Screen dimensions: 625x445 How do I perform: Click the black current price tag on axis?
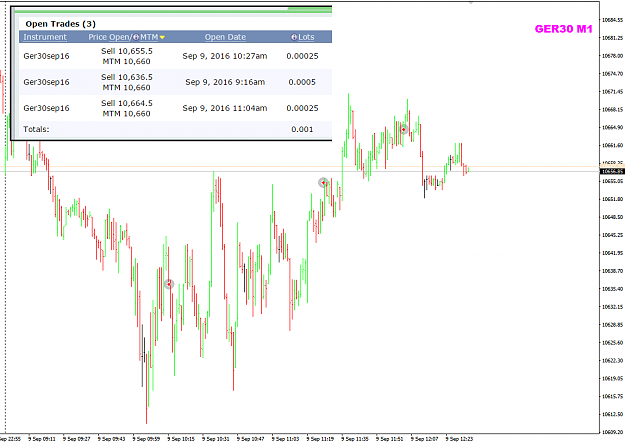coord(612,171)
